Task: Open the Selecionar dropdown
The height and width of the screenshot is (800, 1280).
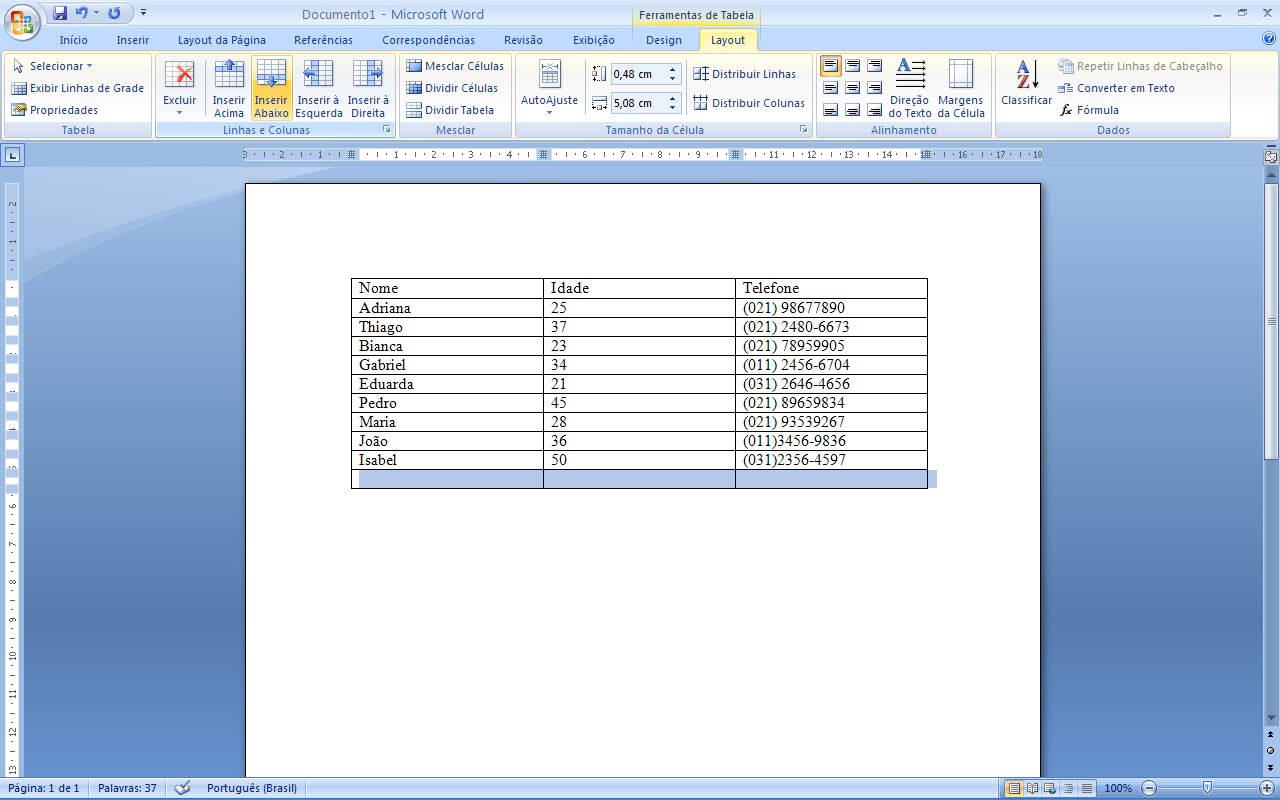Action: tap(52, 66)
